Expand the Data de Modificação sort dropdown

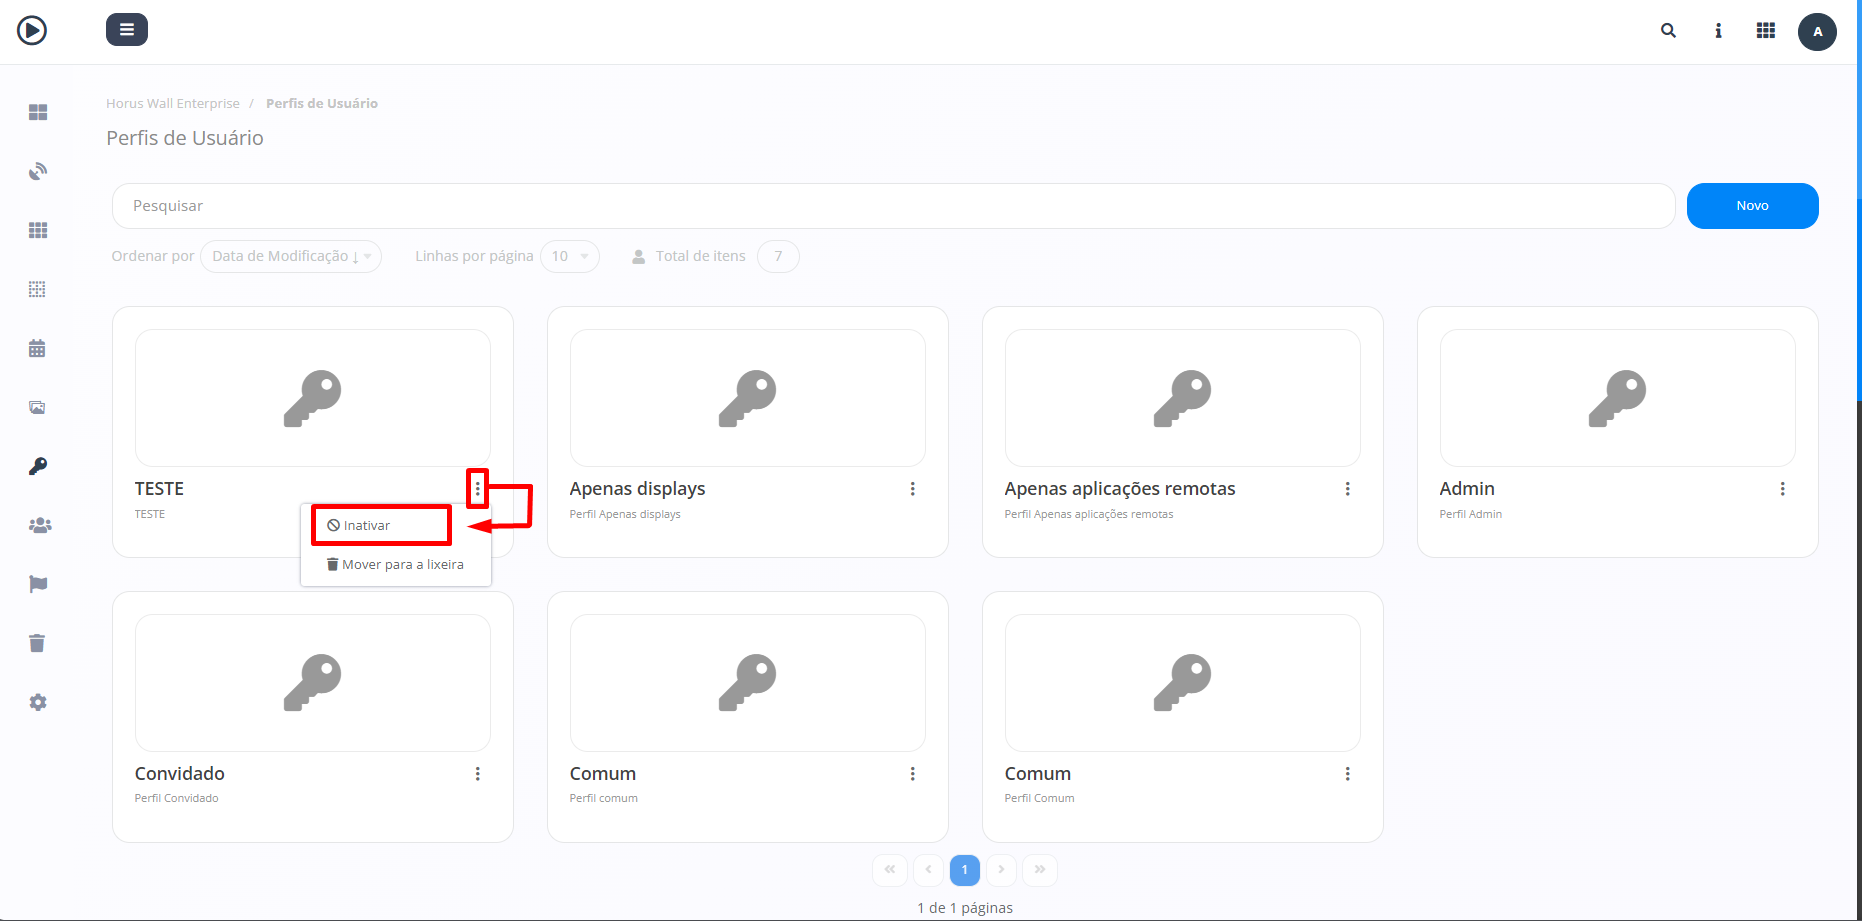(290, 256)
